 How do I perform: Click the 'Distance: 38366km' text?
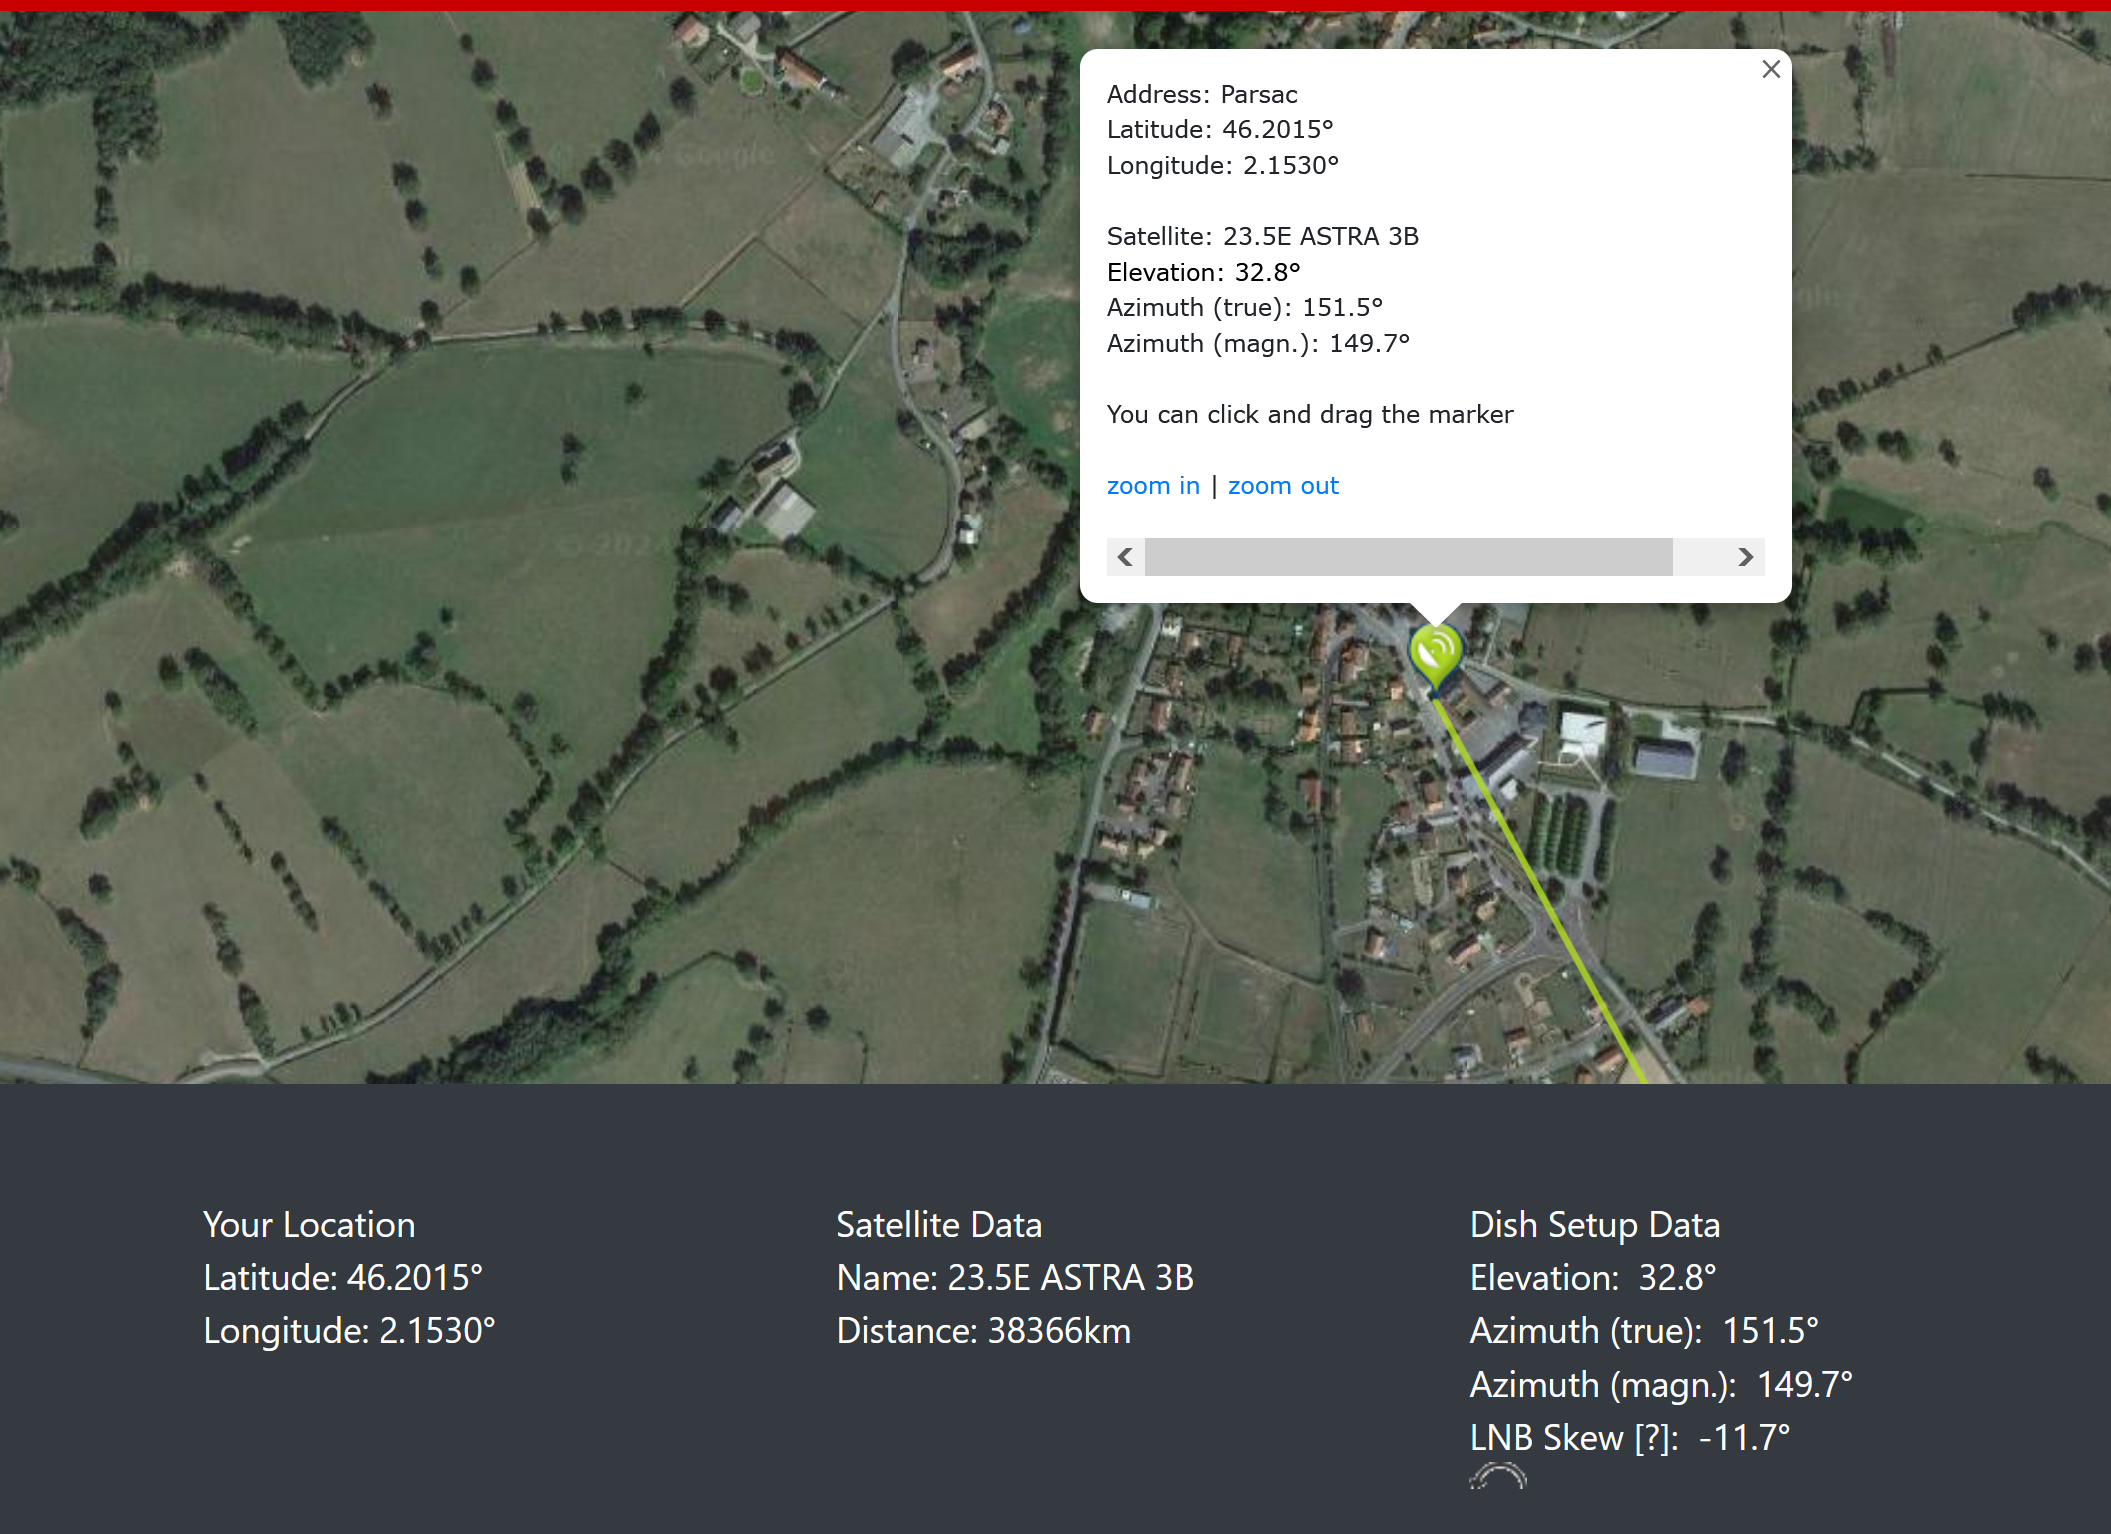[x=983, y=1331]
